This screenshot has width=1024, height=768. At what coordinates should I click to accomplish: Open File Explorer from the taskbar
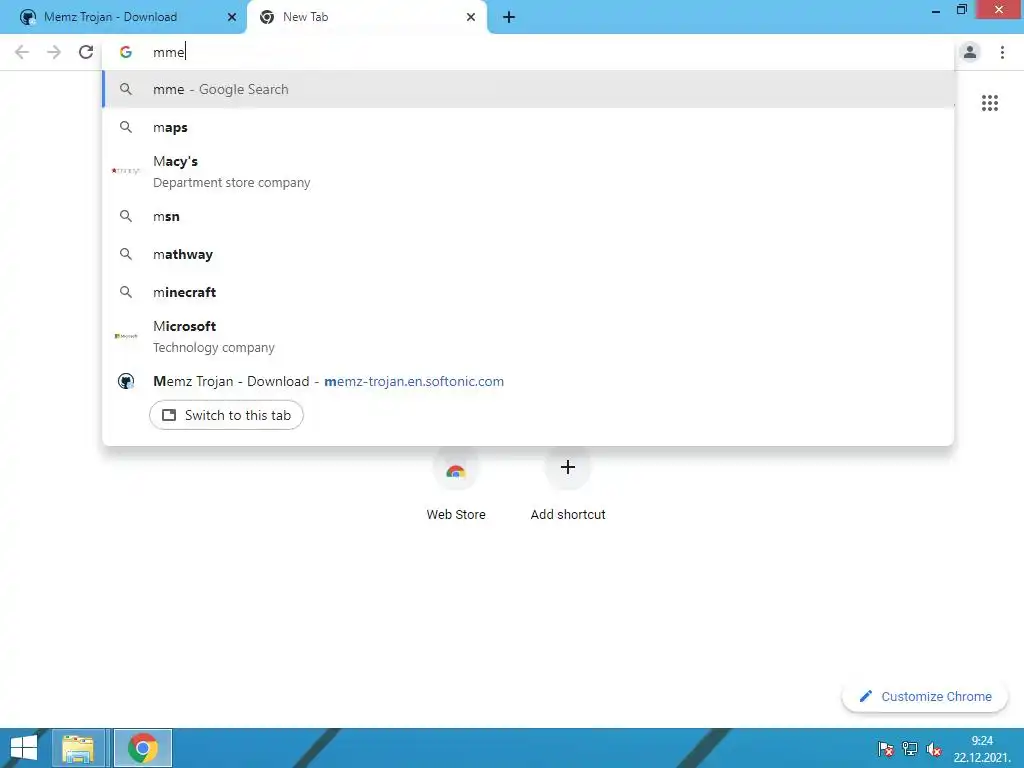click(78, 748)
